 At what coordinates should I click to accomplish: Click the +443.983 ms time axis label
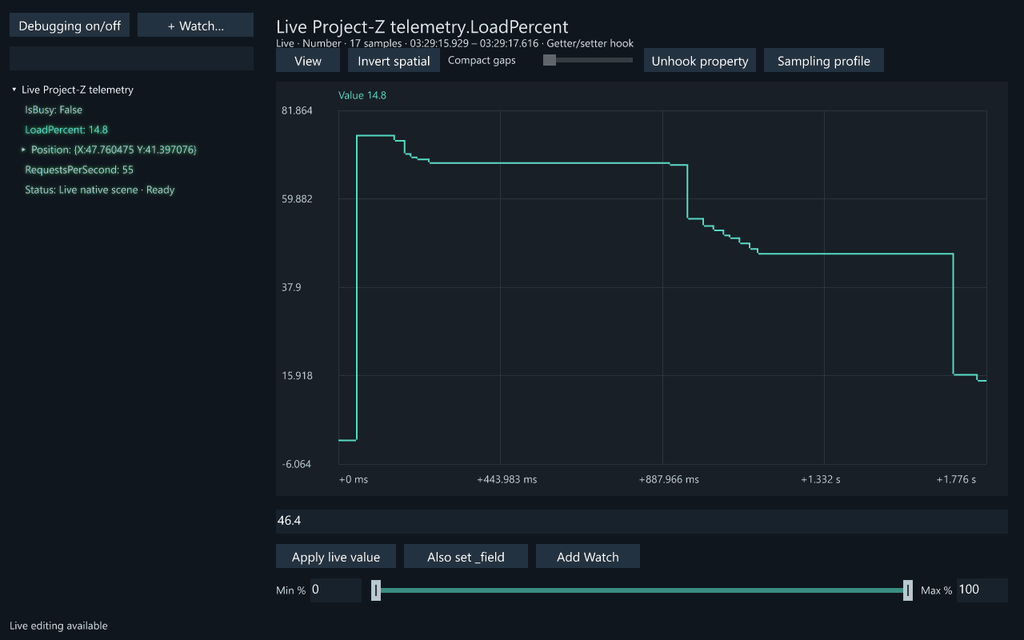tap(507, 479)
